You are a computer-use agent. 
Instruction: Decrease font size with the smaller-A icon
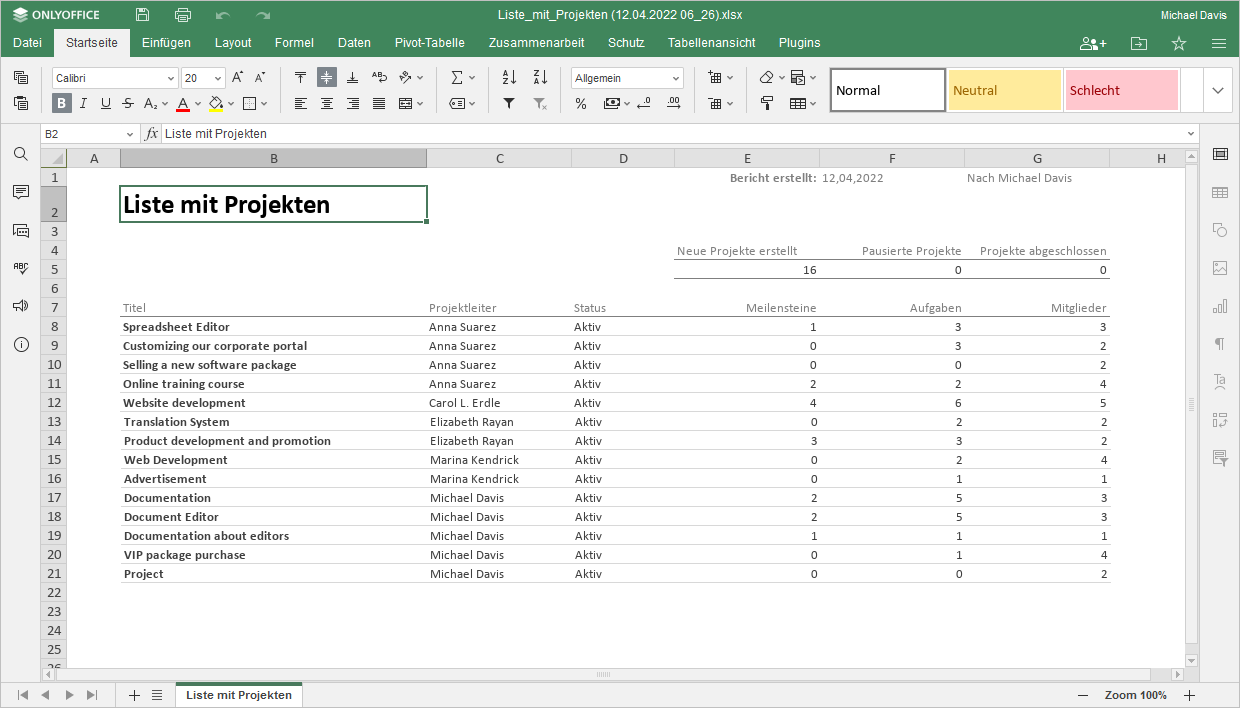coord(260,78)
